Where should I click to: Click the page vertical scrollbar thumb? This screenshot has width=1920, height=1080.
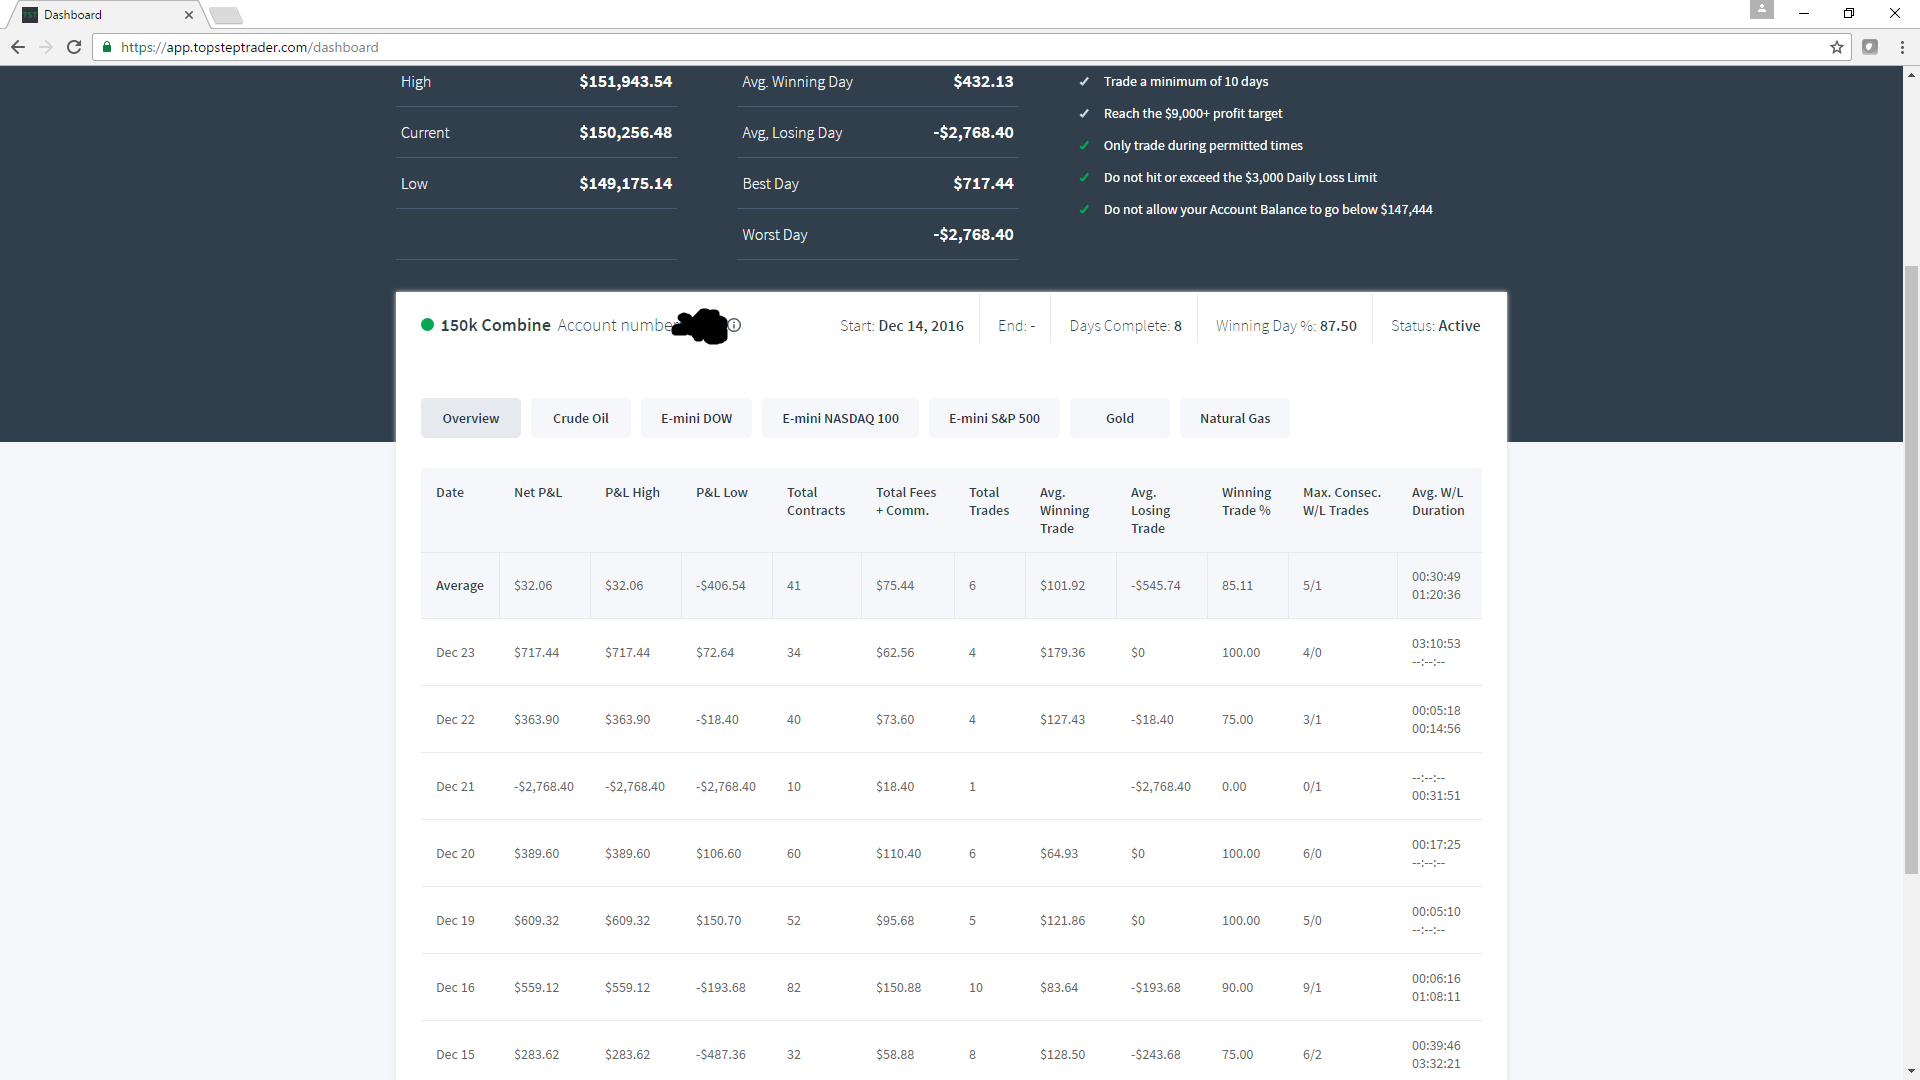[1911, 570]
